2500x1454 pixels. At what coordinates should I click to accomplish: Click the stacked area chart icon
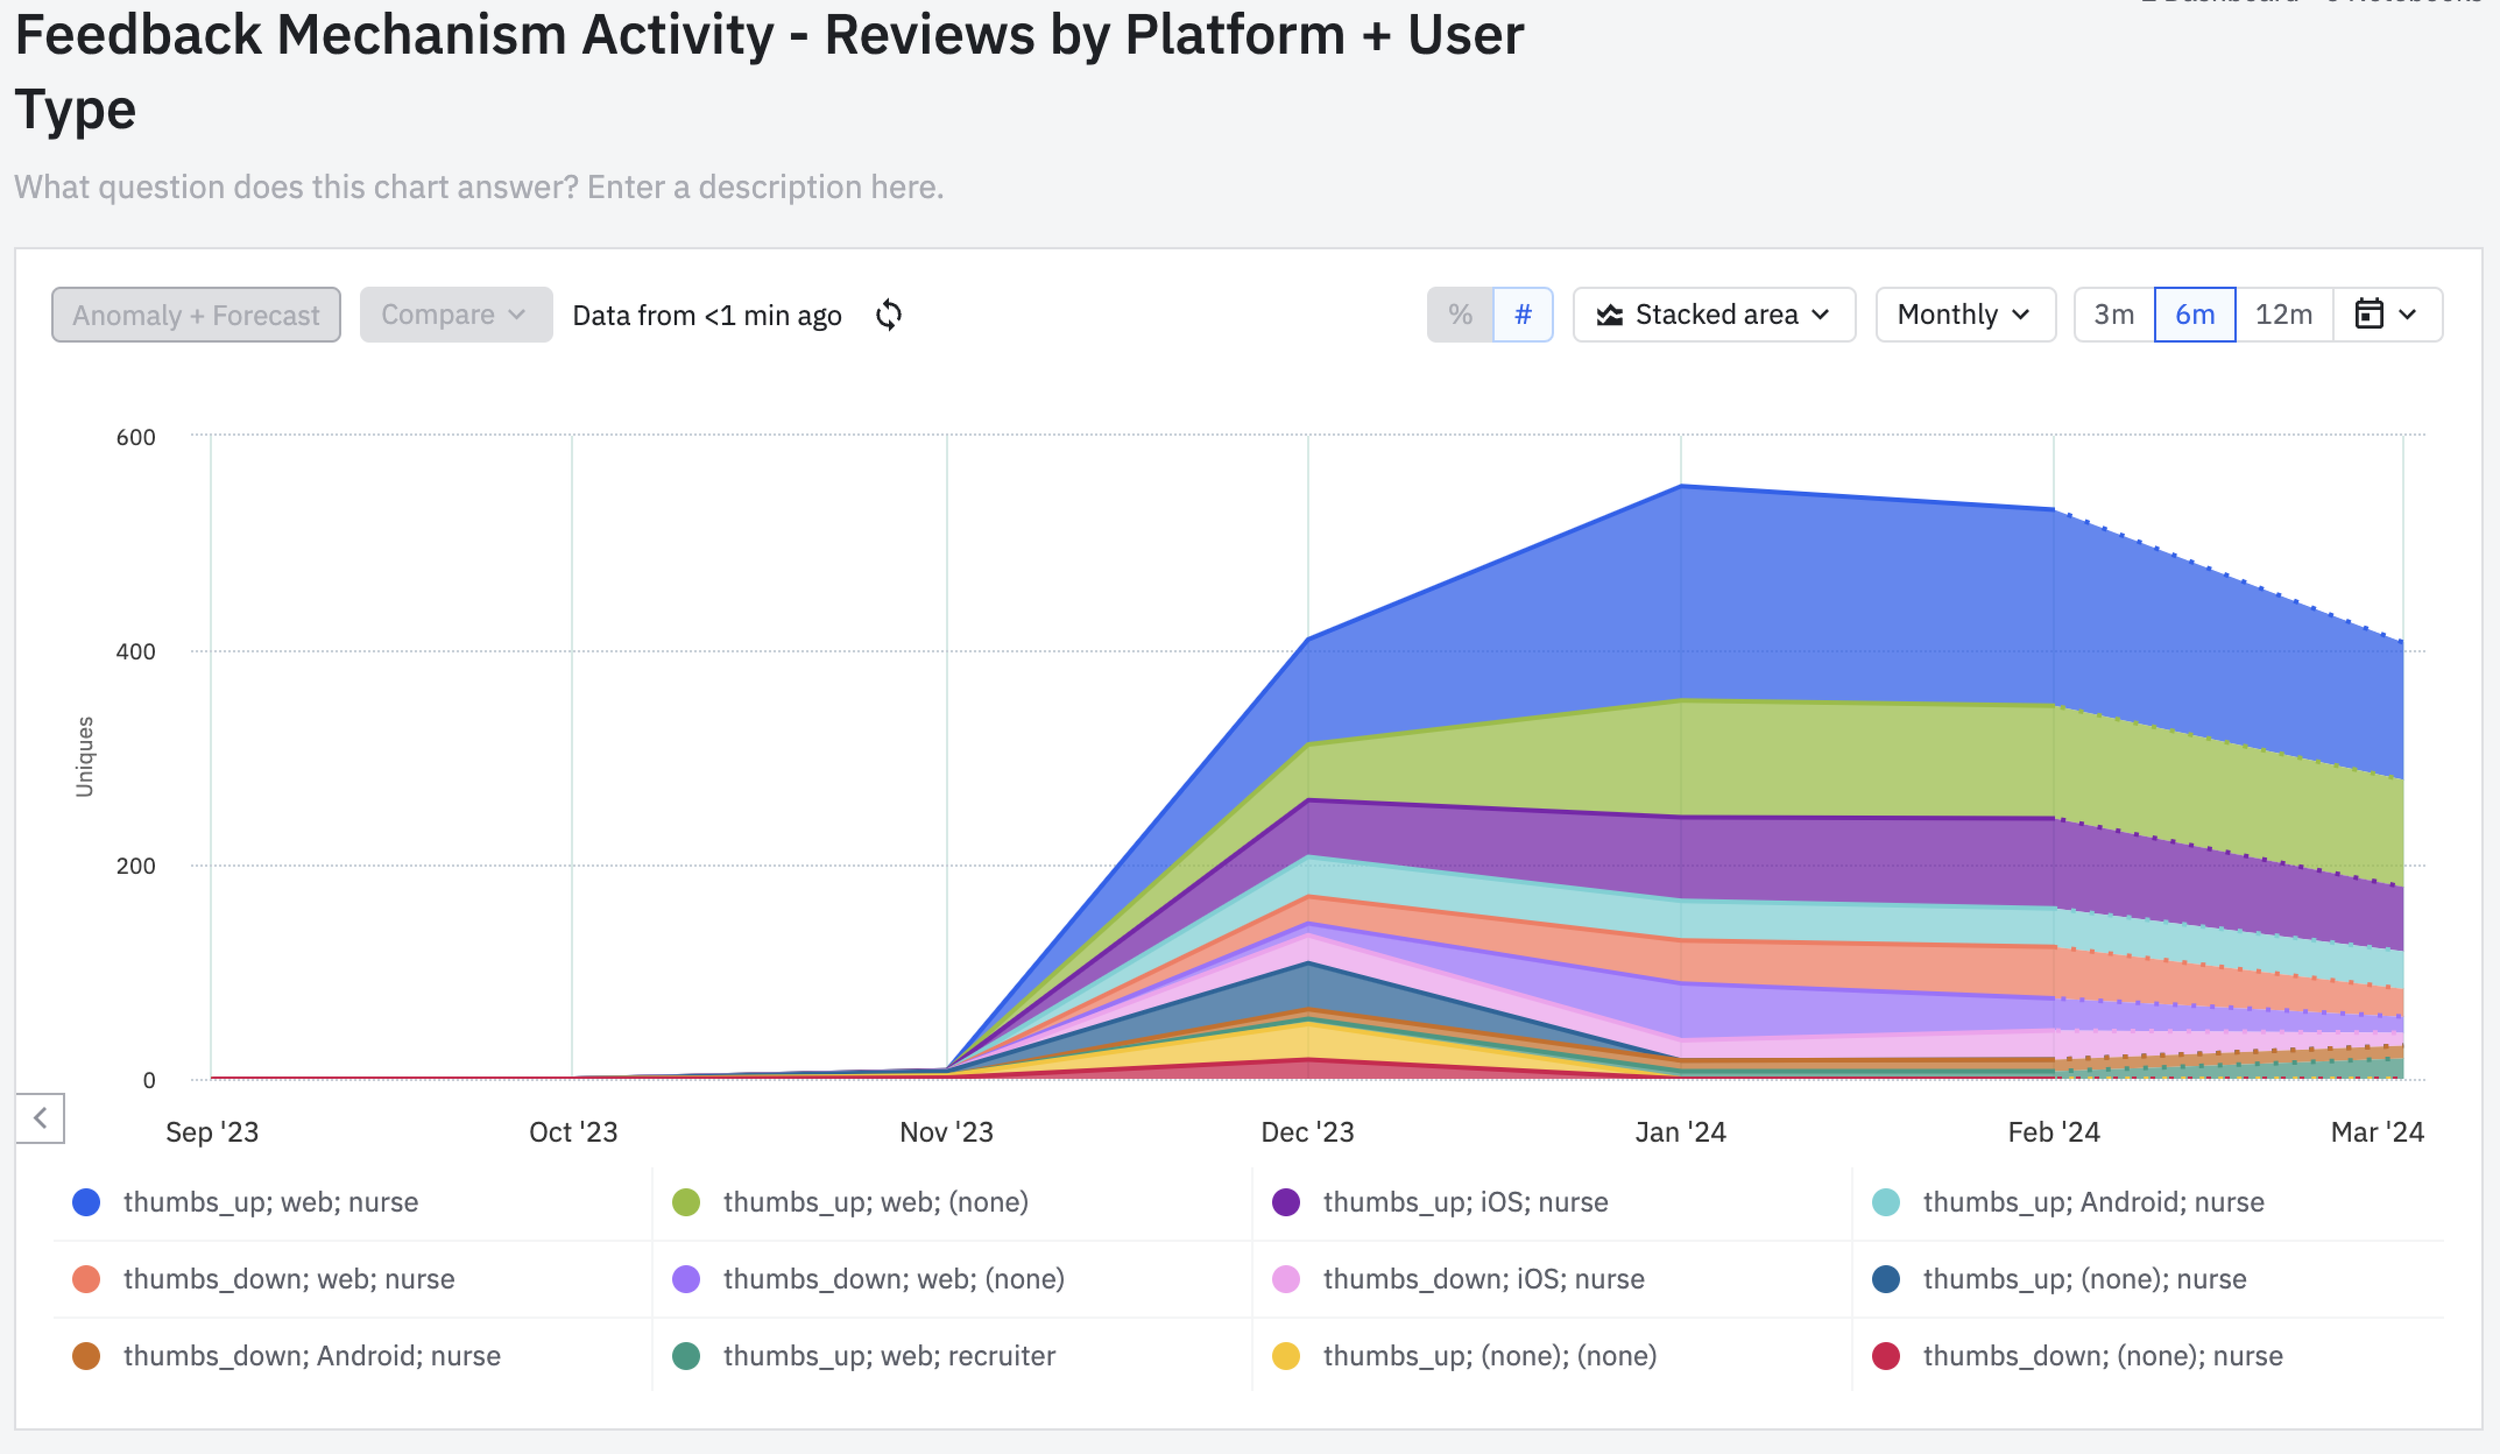coord(1609,315)
